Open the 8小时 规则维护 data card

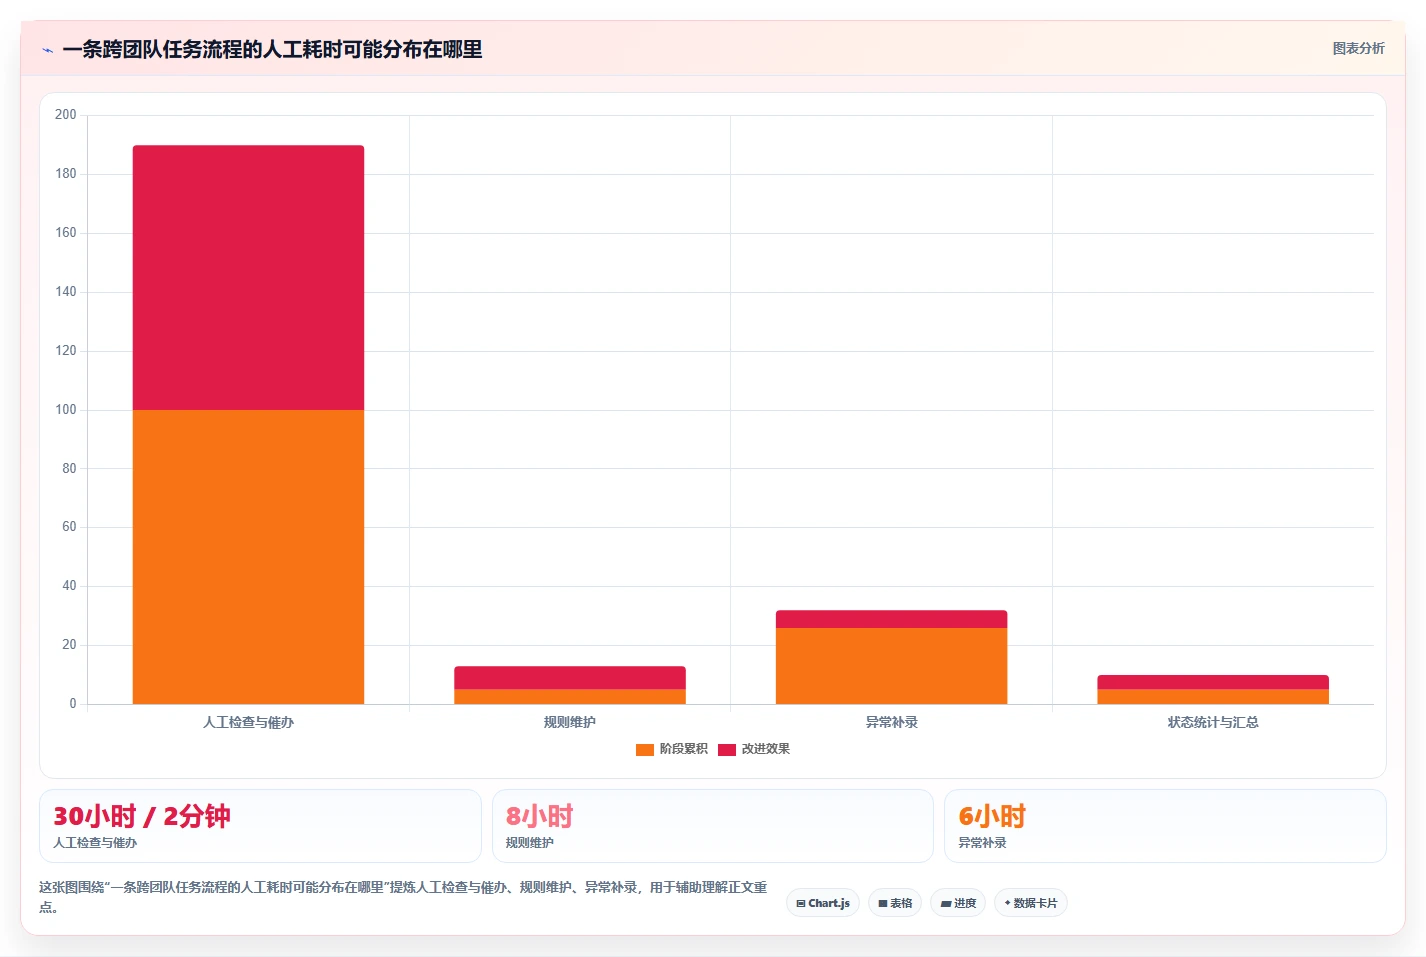712,826
